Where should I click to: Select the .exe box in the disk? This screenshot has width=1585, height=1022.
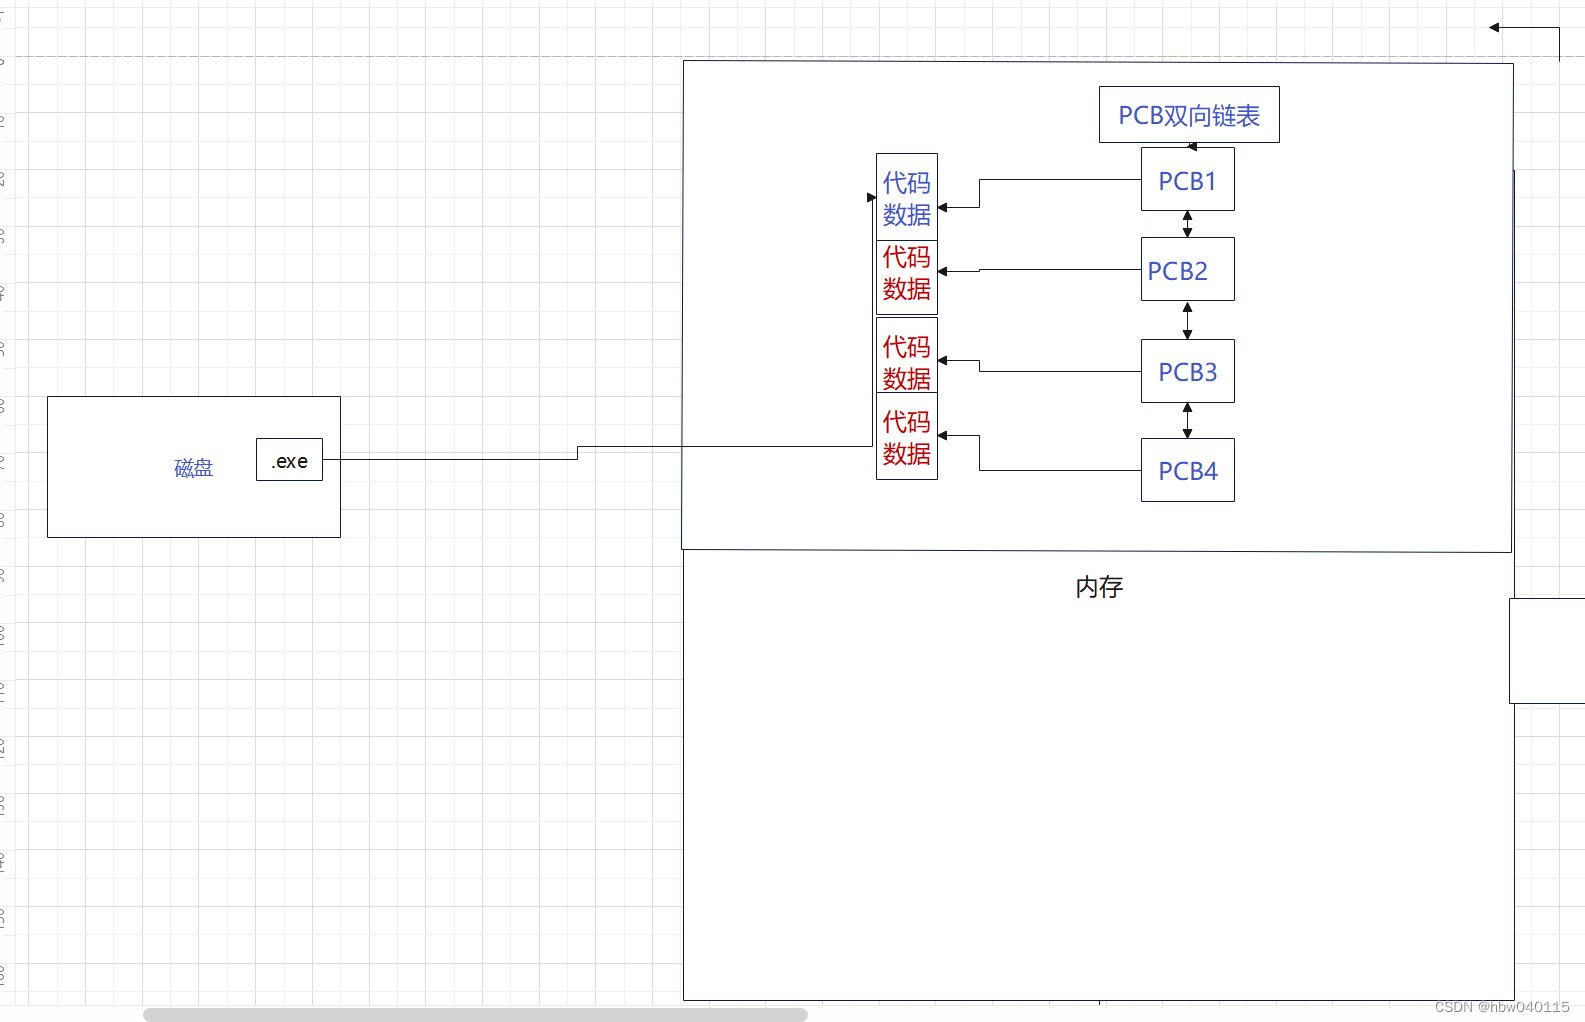point(289,460)
